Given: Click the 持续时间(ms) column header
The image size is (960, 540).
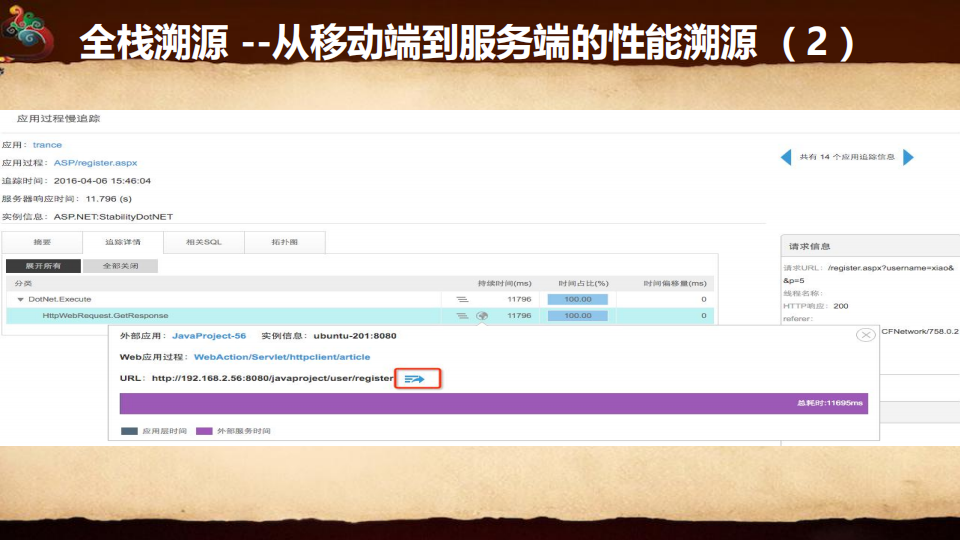Looking at the screenshot, I should 504,283.
